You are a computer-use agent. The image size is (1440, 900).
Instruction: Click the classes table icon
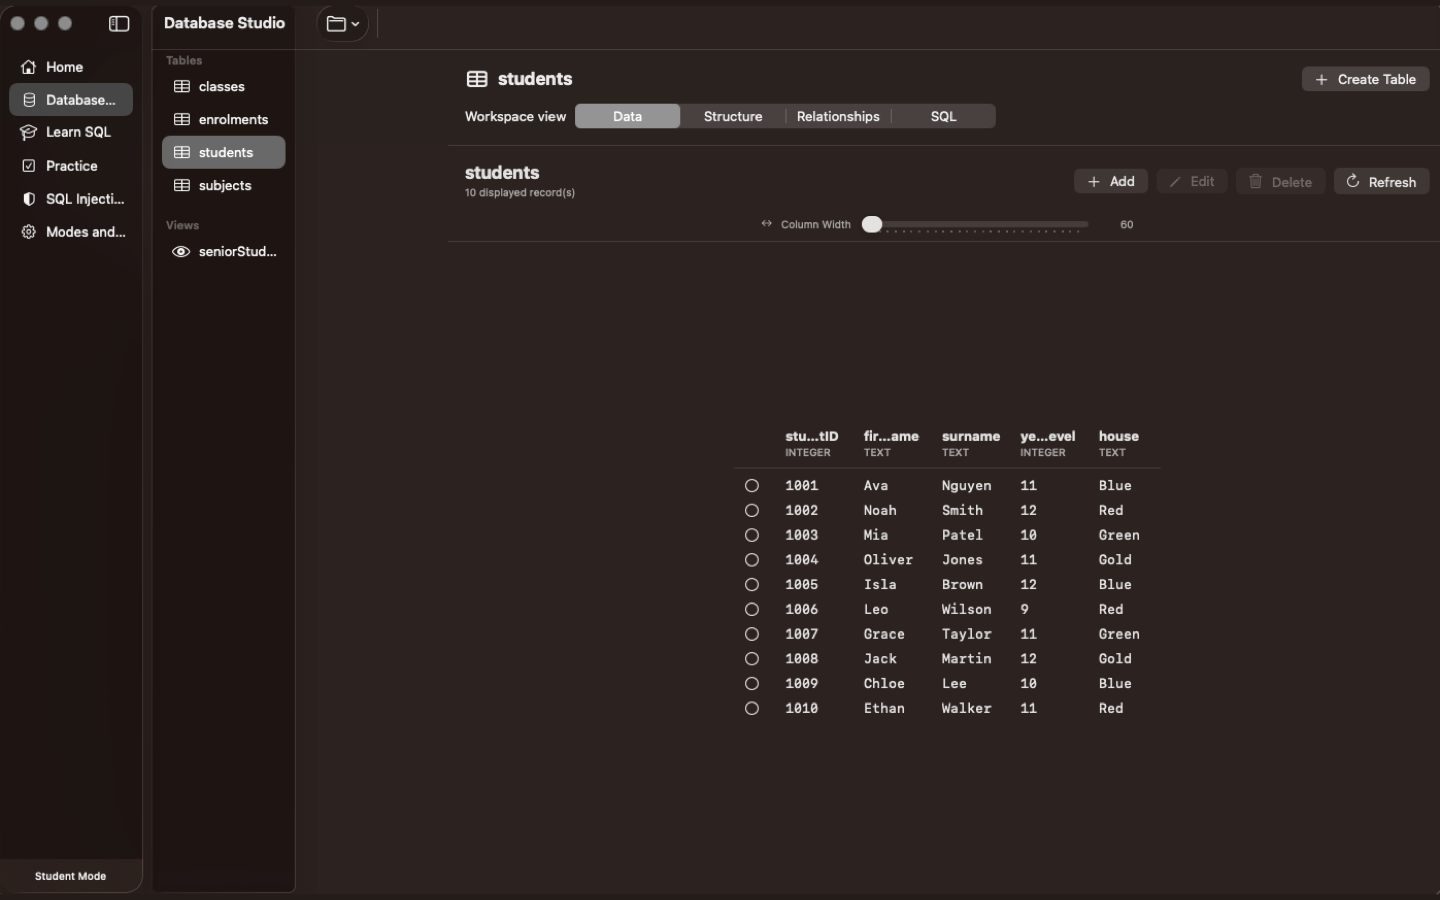click(x=182, y=87)
